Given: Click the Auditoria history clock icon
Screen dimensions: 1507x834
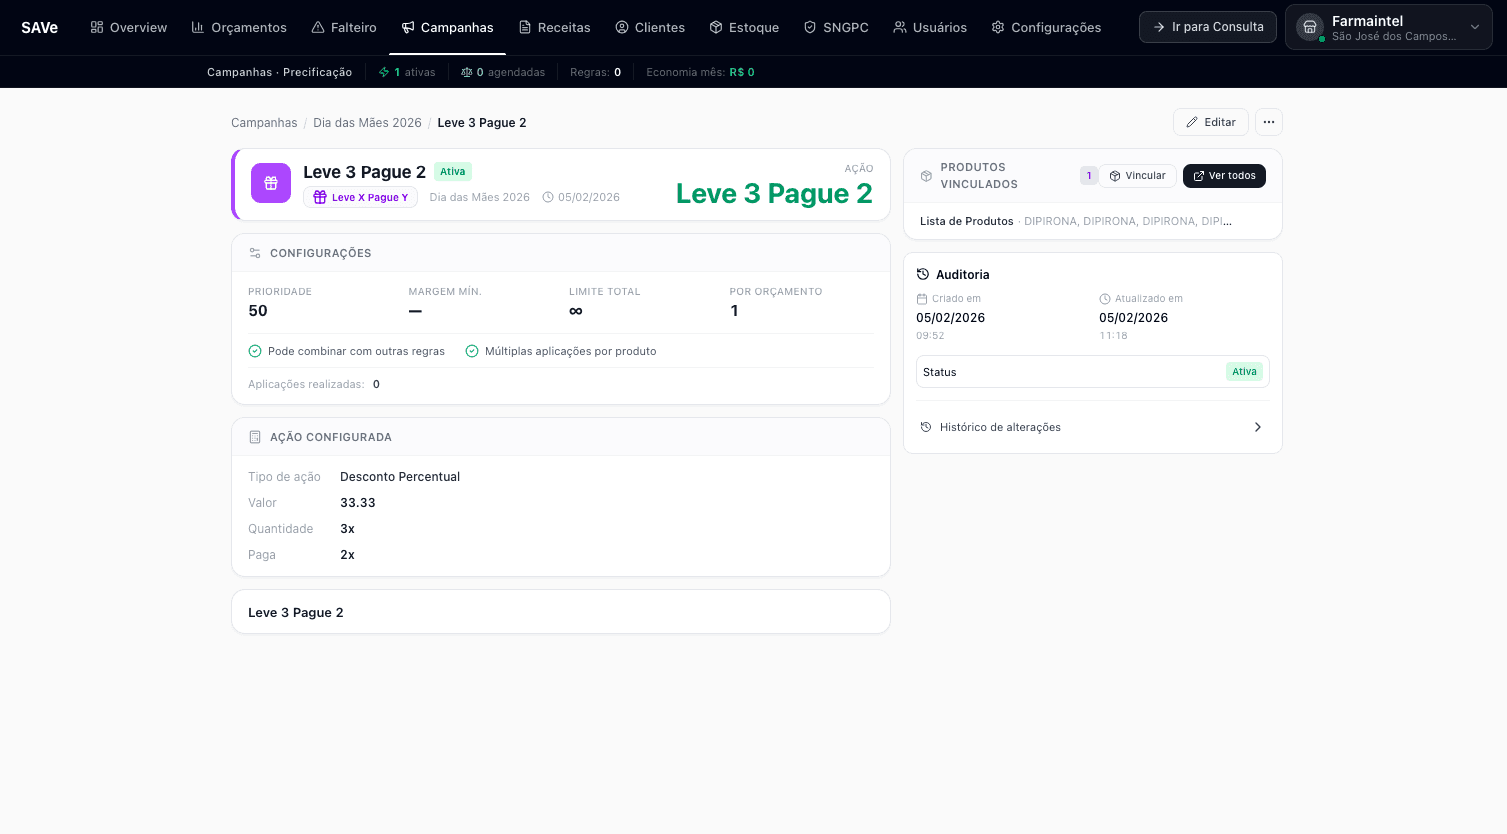Looking at the screenshot, I should click(923, 274).
